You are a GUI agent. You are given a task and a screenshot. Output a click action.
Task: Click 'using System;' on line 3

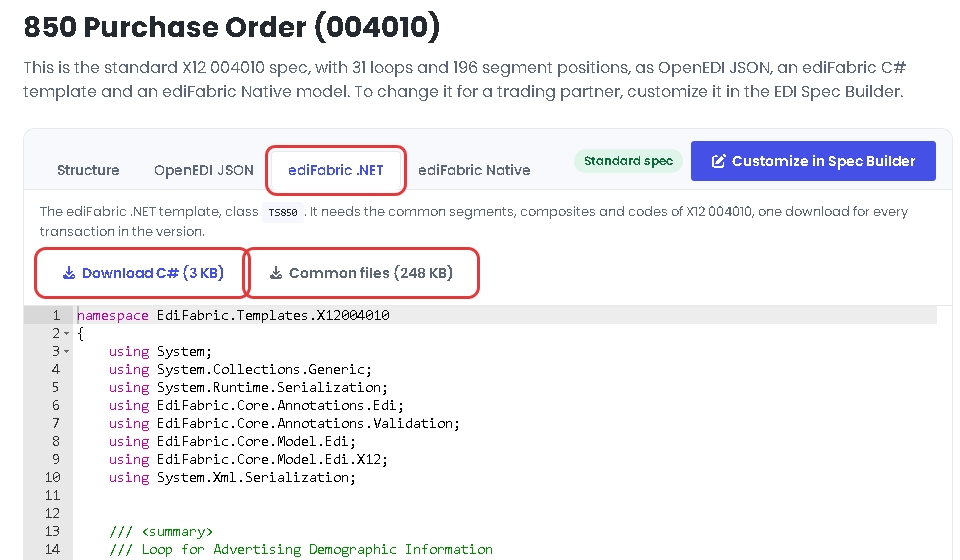(x=160, y=351)
